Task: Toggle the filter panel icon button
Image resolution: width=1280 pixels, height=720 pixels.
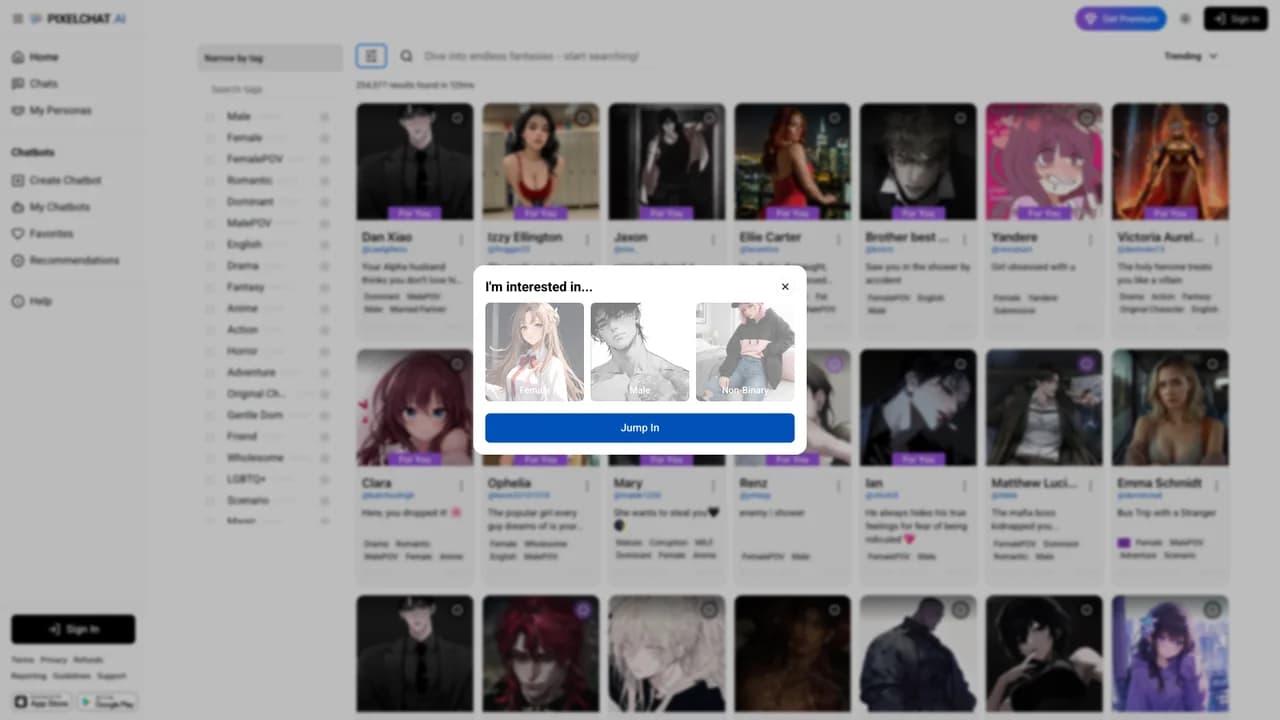Action: pyautogui.click(x=371, y=56)
